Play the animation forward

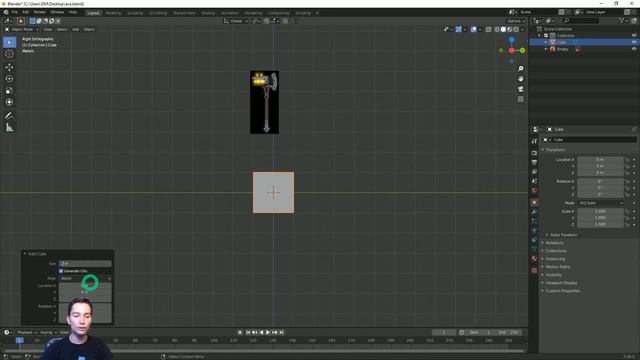(x=268, y=332)
